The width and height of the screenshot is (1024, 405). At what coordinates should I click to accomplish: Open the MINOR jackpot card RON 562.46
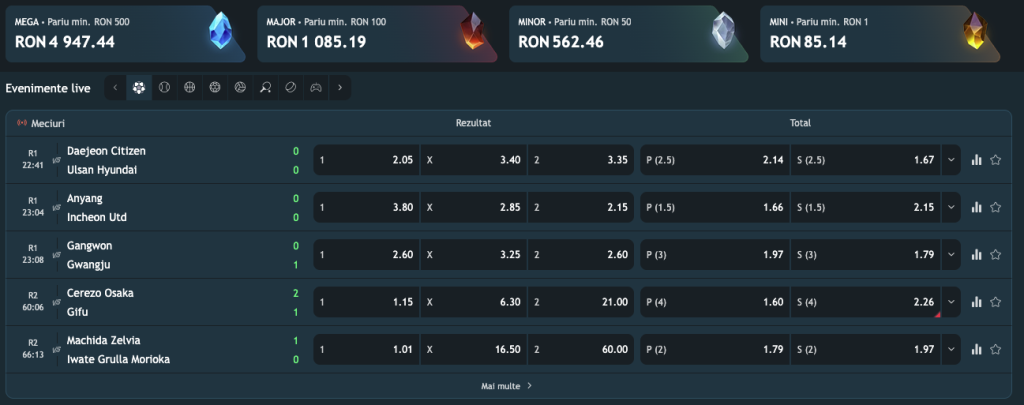point(629,34)
